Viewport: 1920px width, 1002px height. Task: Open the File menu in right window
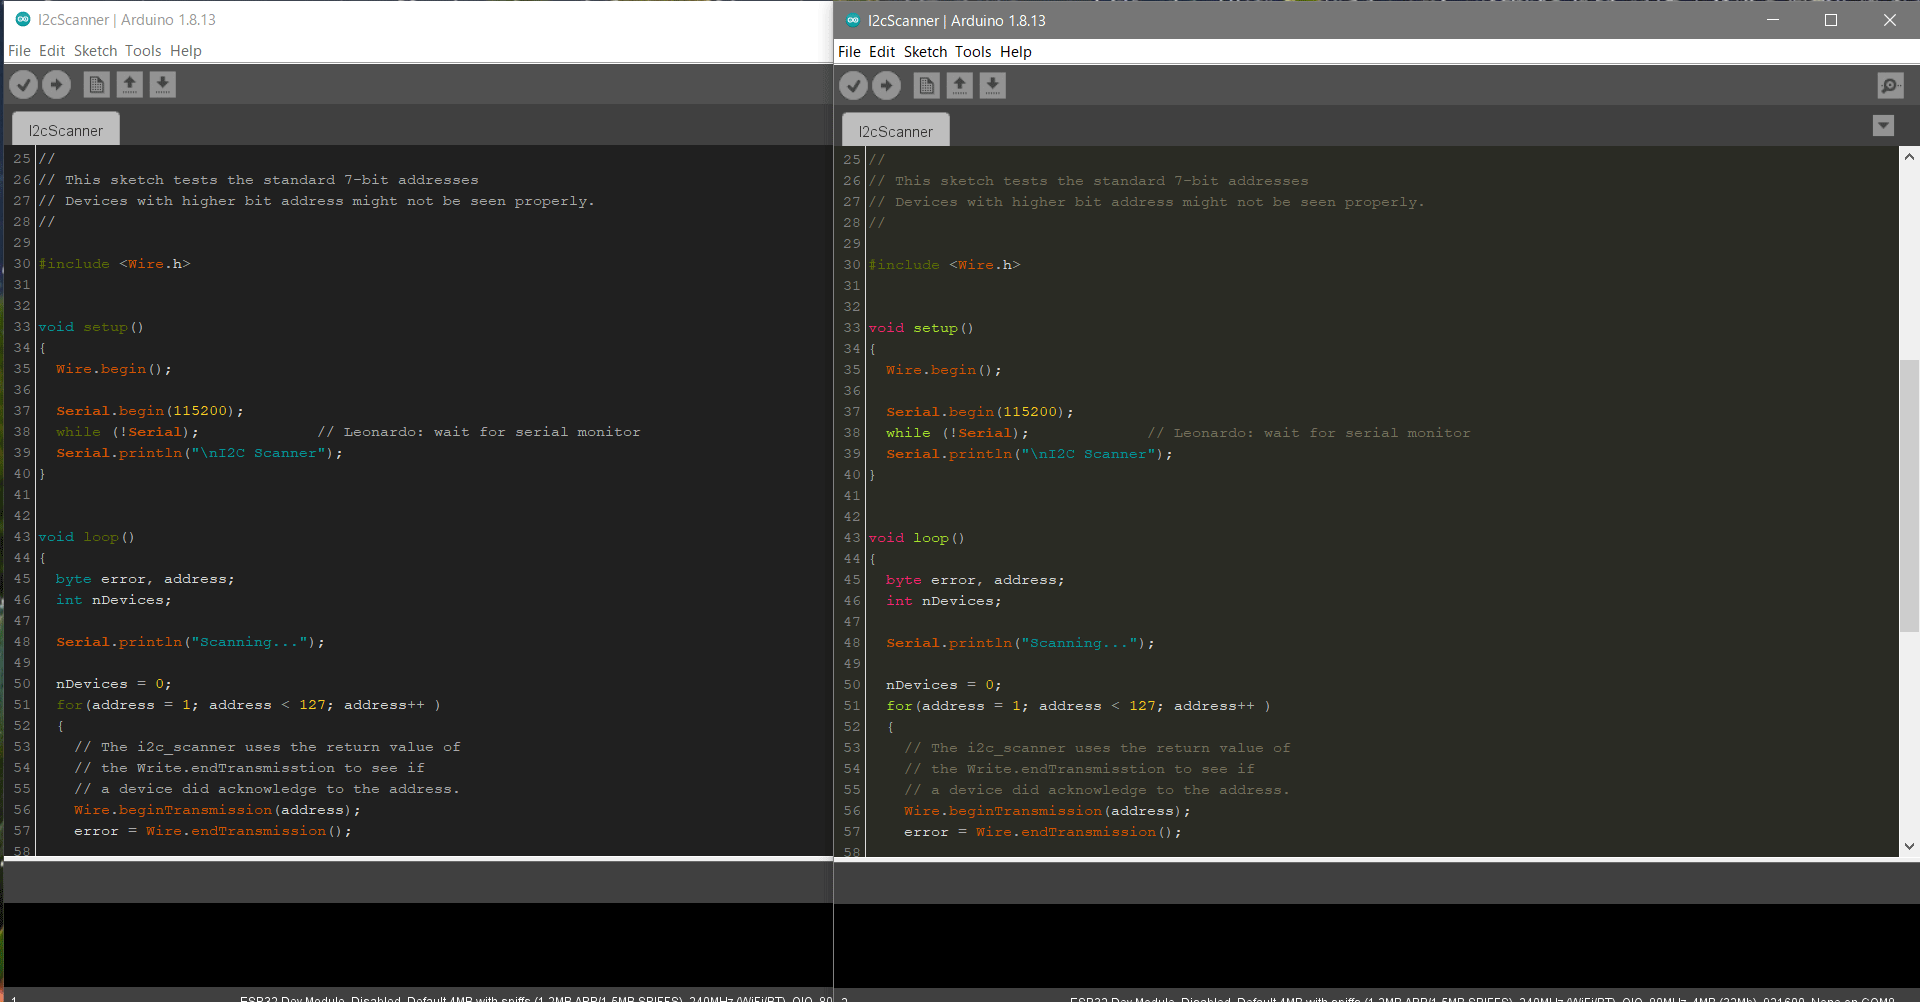click(x=849, y=52)
